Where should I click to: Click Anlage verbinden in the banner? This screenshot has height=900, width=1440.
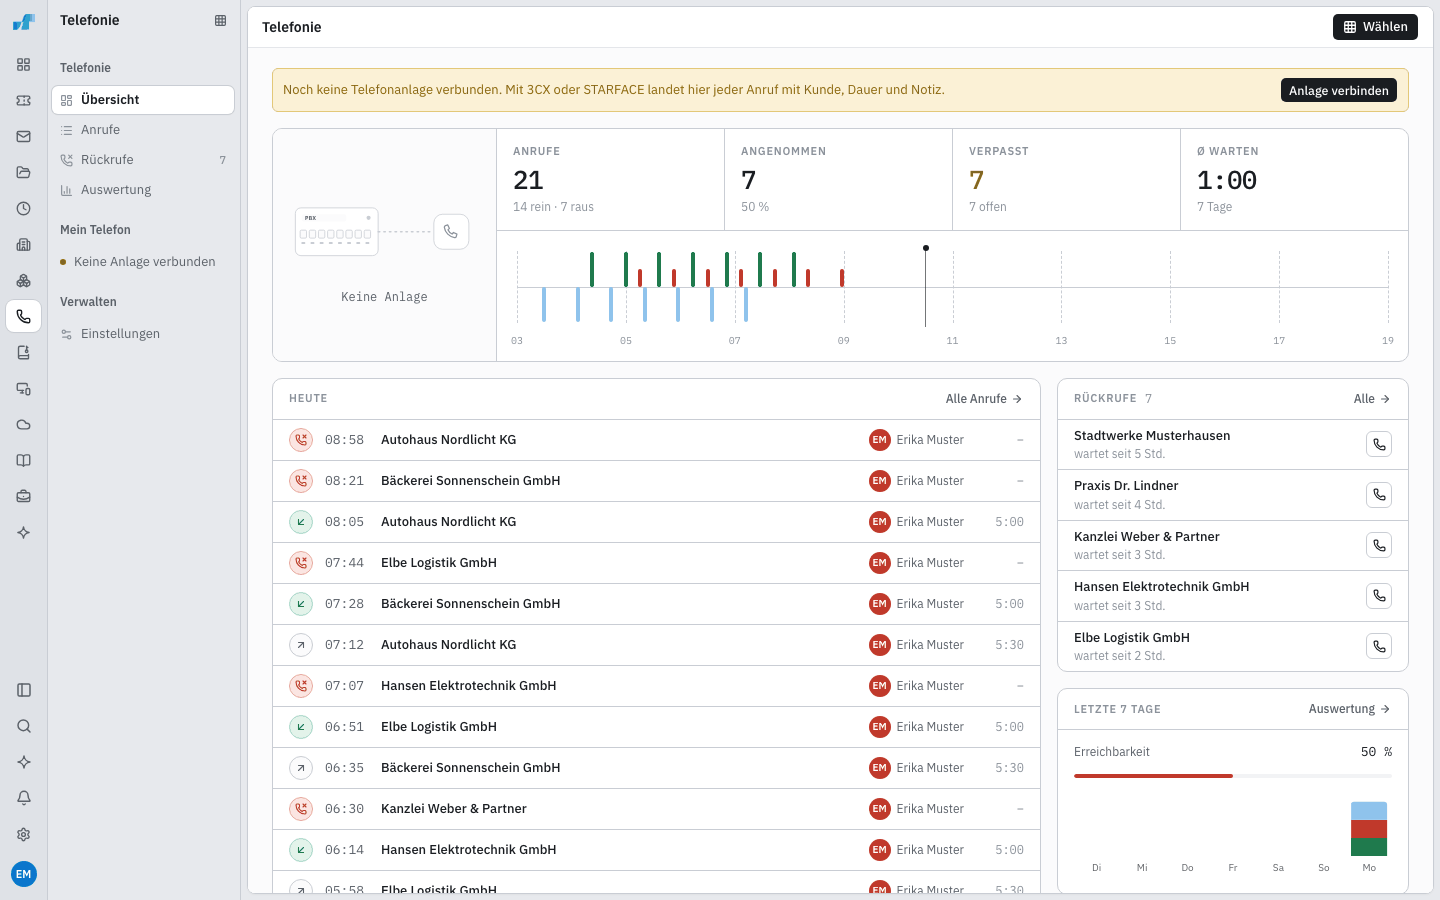pos(1338,90)
